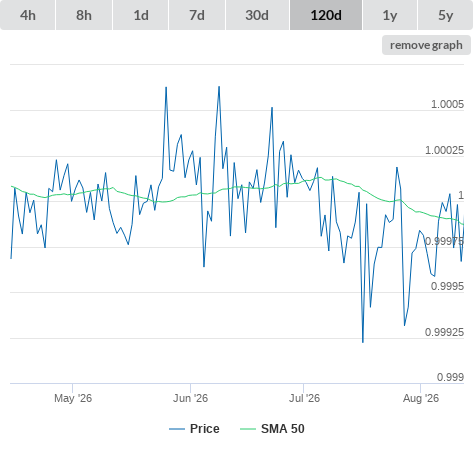Click the 0.99925 y-axis label

[444, 332]
